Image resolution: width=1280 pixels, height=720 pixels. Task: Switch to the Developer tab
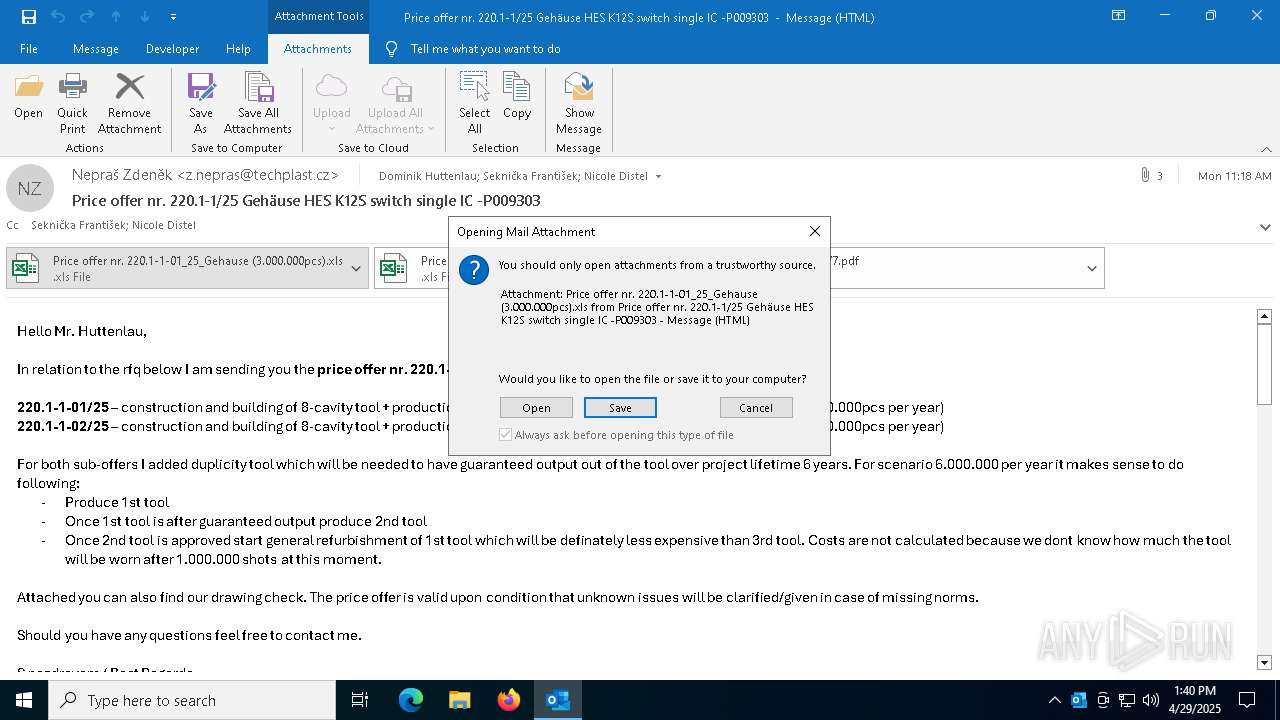172,49
